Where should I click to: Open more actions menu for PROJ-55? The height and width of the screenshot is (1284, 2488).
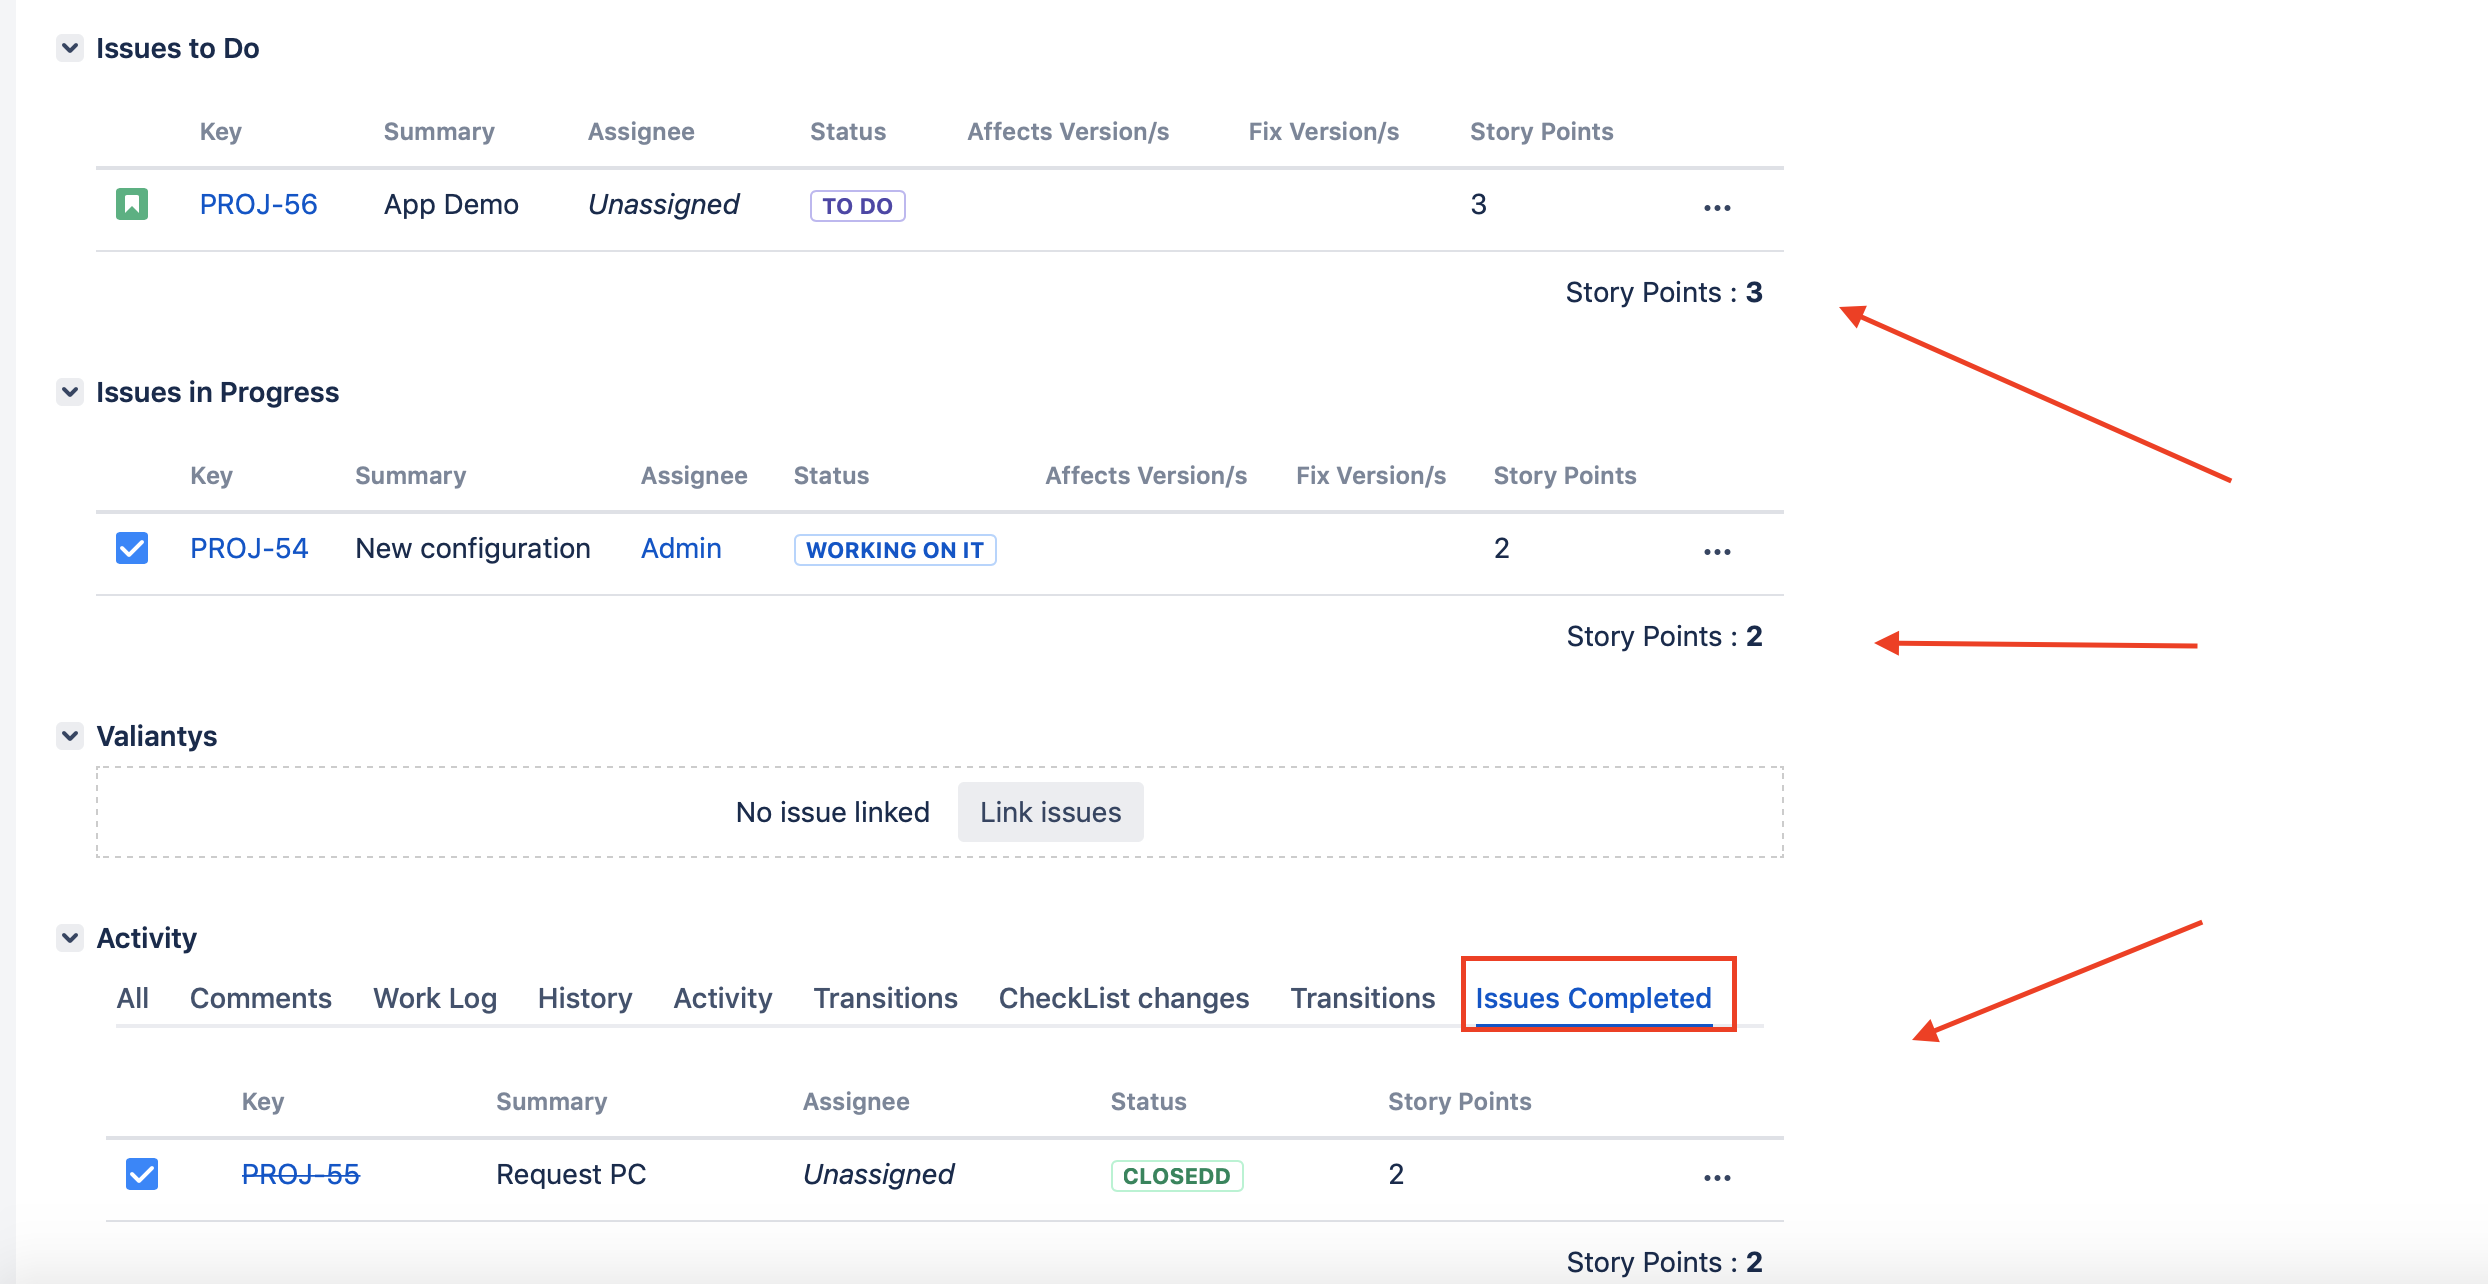point(1716,1177)
